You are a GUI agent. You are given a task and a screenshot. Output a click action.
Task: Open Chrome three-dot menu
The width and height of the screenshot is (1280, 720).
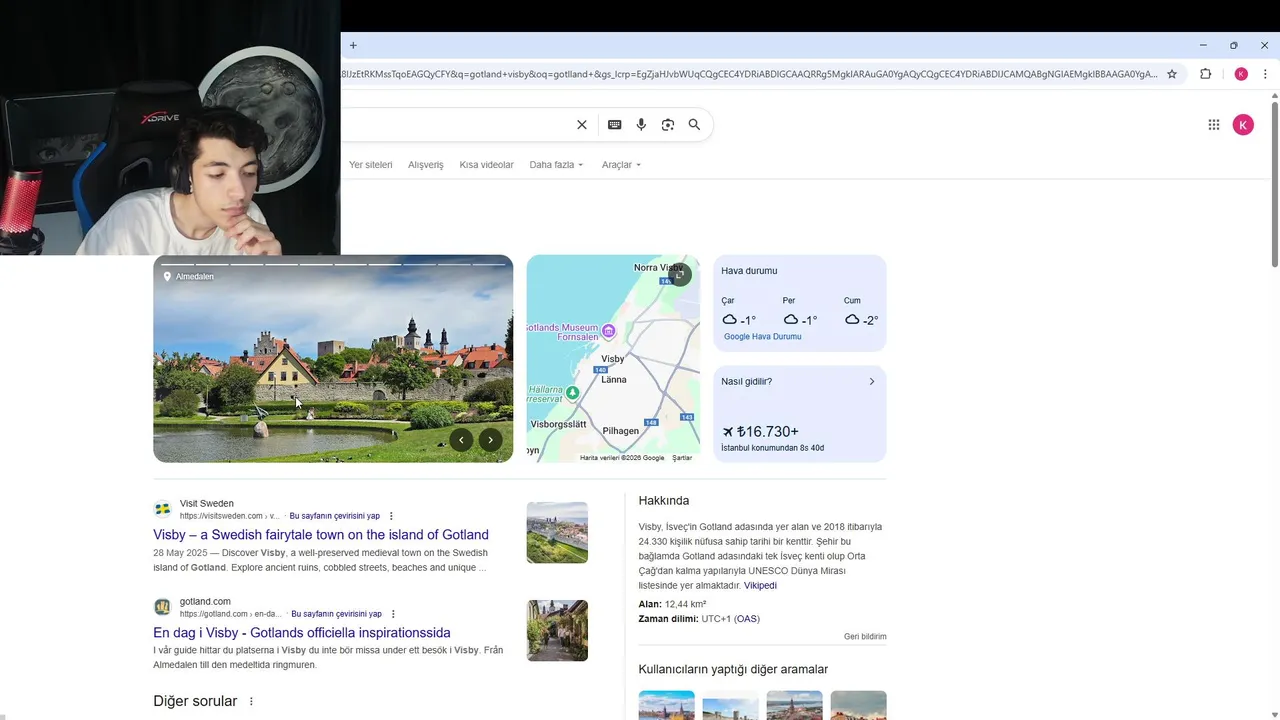tap(1265, 74)
